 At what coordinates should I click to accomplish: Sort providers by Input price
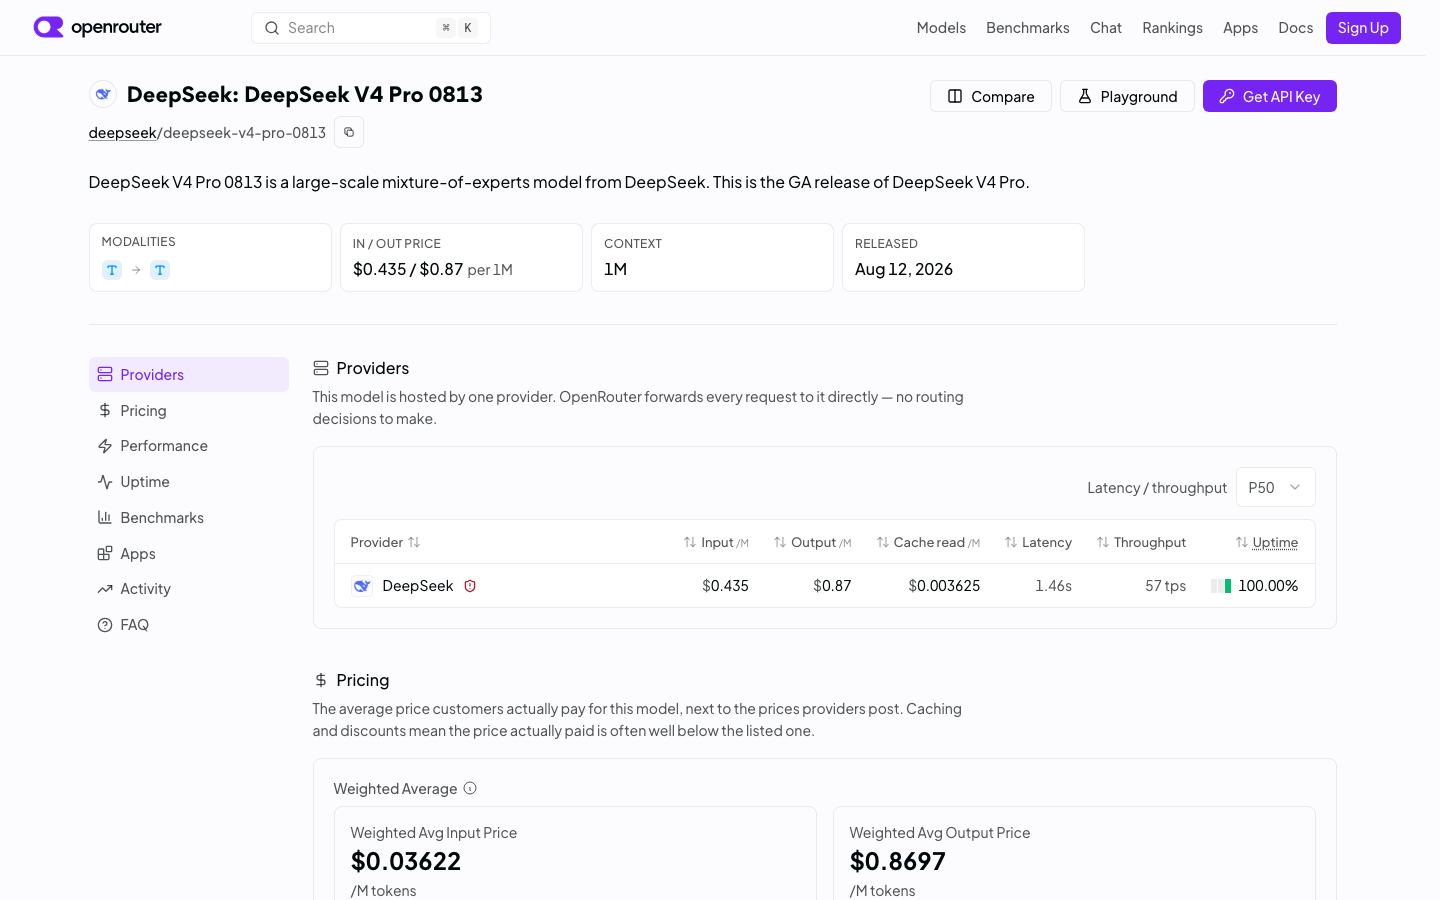[x=716, y=542]
